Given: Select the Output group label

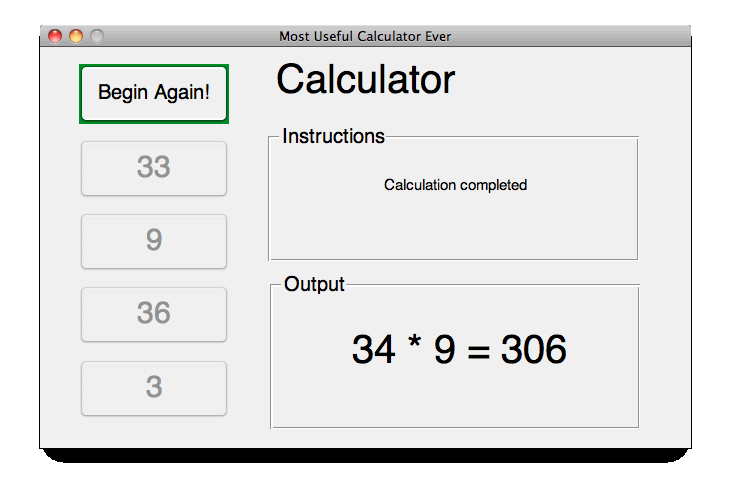Looking at the screenshot, I should click(314, 284).
